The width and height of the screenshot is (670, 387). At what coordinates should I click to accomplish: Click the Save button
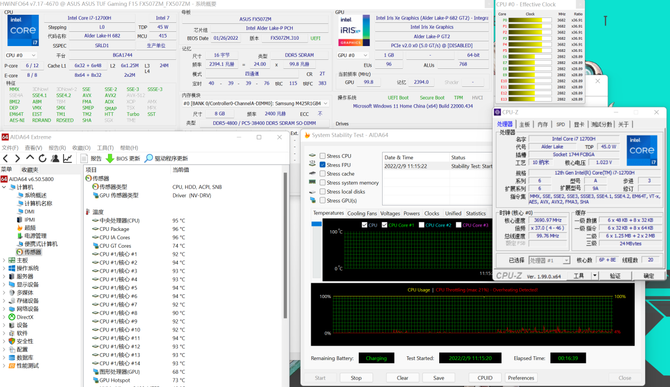[x=439, y=378]
